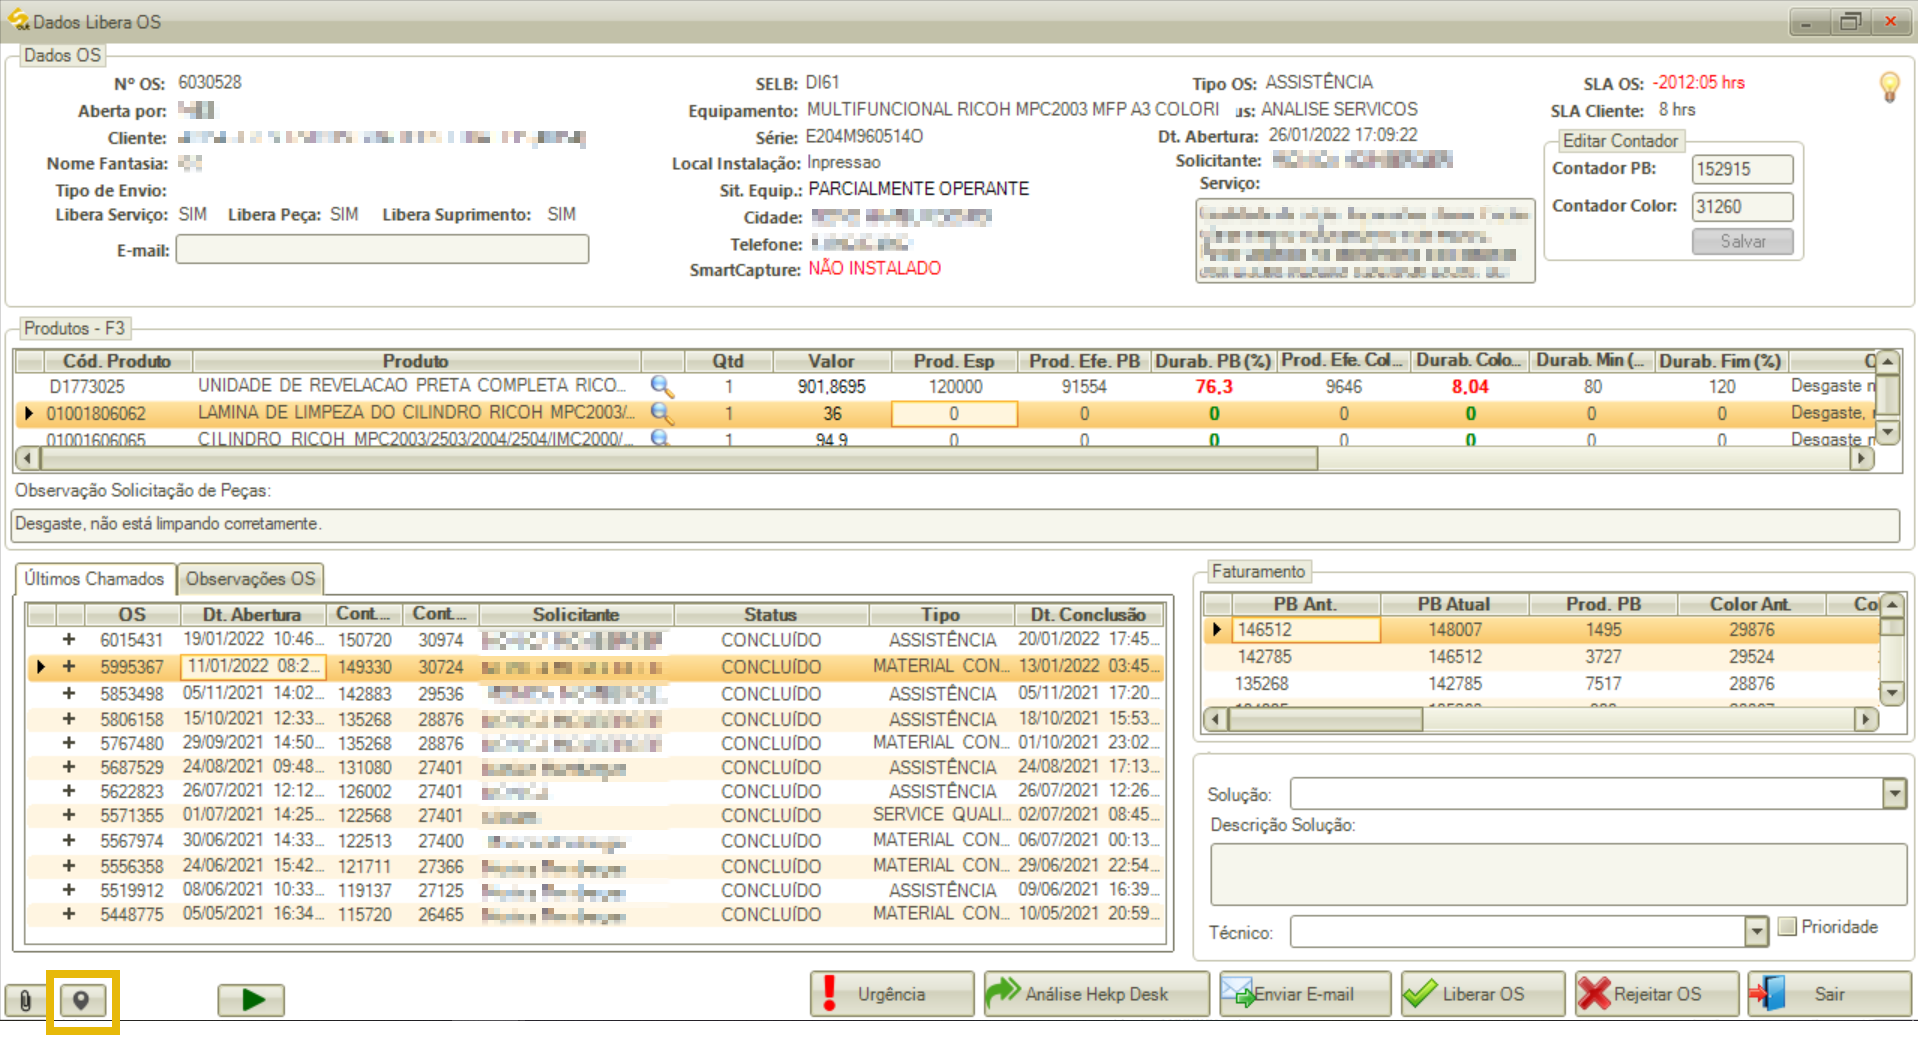The width and height of the screenshot is (1918, 1052).
Task: Click Faturamento horizontal scroll-right arrow
Action: click(x=1865, y=719)
